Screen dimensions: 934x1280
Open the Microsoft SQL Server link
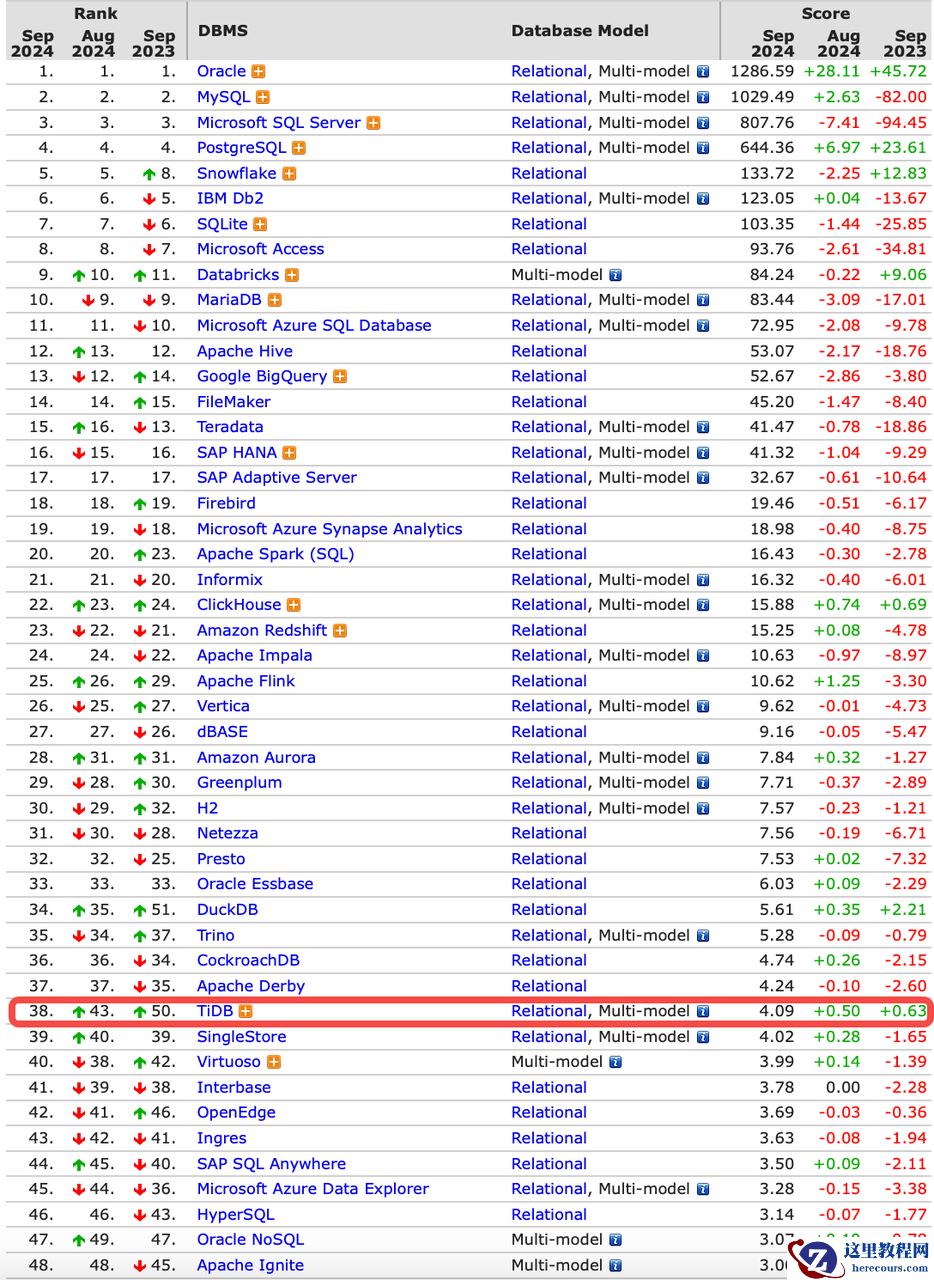pos(279,123)
